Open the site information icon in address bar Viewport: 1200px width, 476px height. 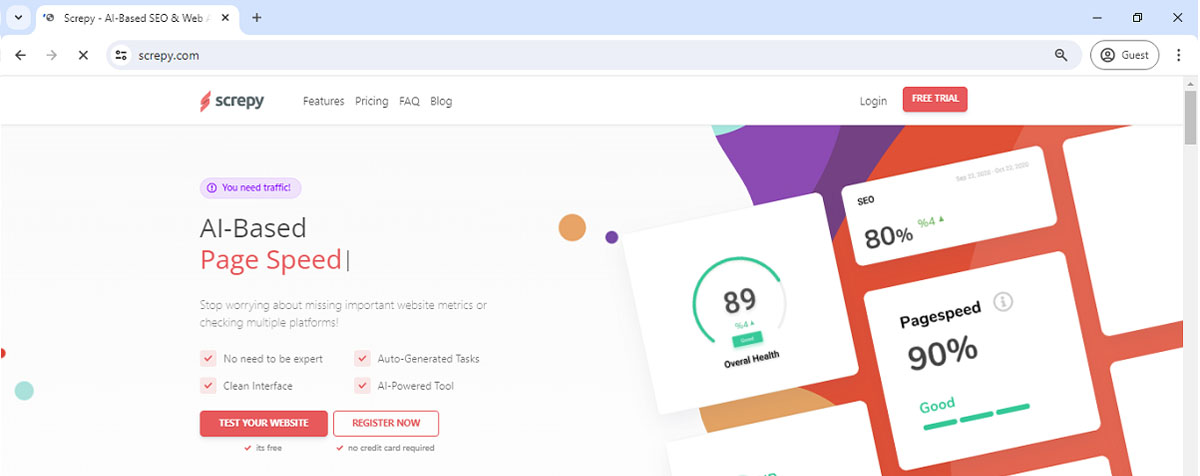(x=121, y=55)
